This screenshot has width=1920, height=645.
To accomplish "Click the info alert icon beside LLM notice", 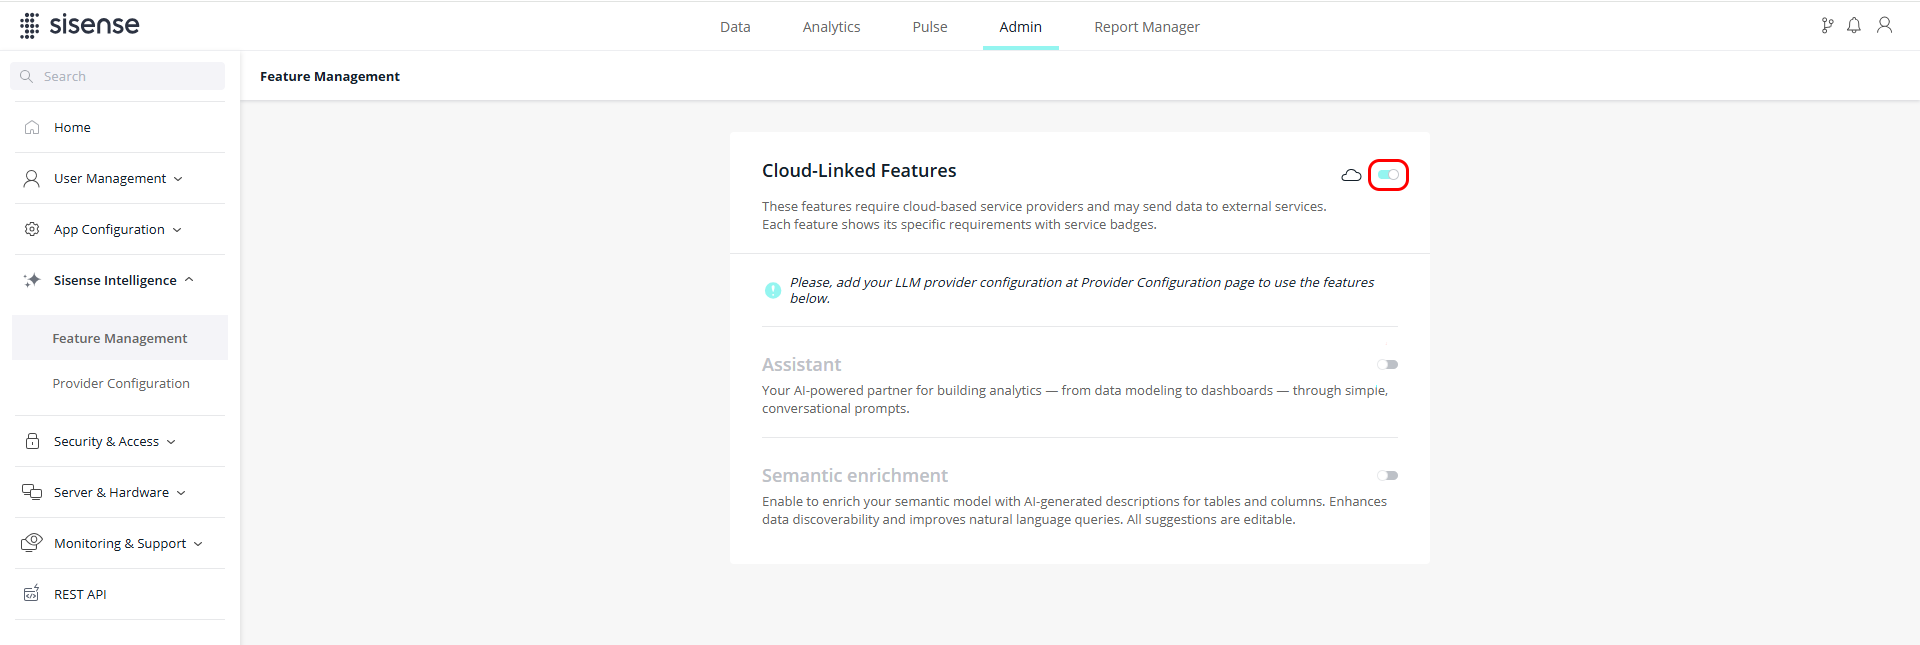I will click(x=773, y=290).
